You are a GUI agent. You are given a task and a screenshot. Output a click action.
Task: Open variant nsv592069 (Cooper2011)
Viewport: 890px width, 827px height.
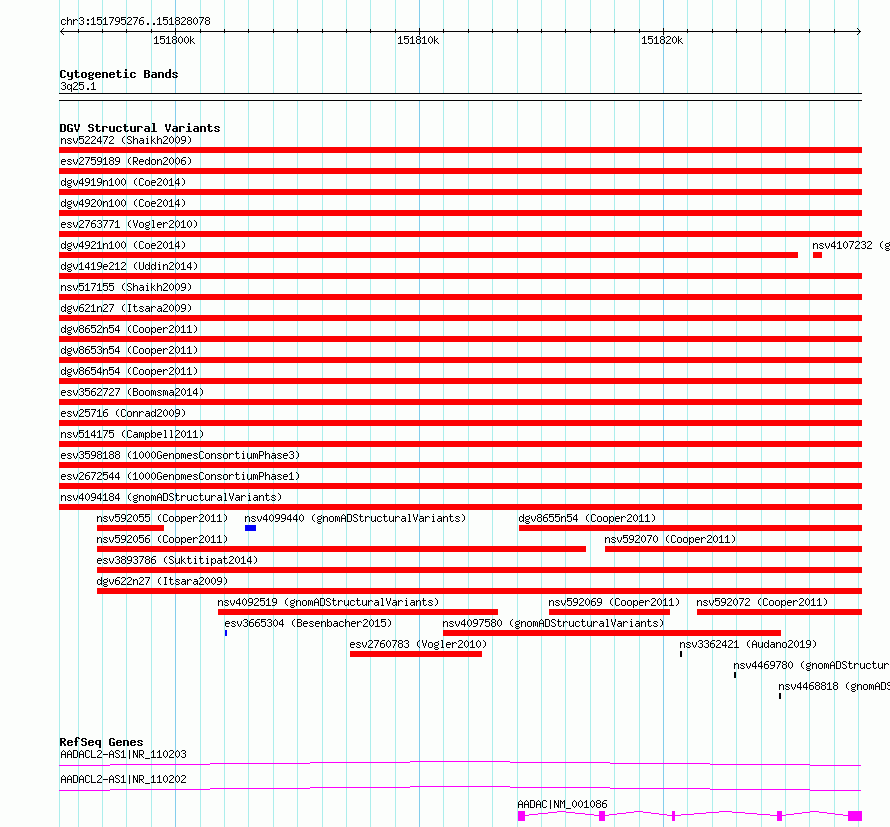pyautogui.click(x=610, y=612)
